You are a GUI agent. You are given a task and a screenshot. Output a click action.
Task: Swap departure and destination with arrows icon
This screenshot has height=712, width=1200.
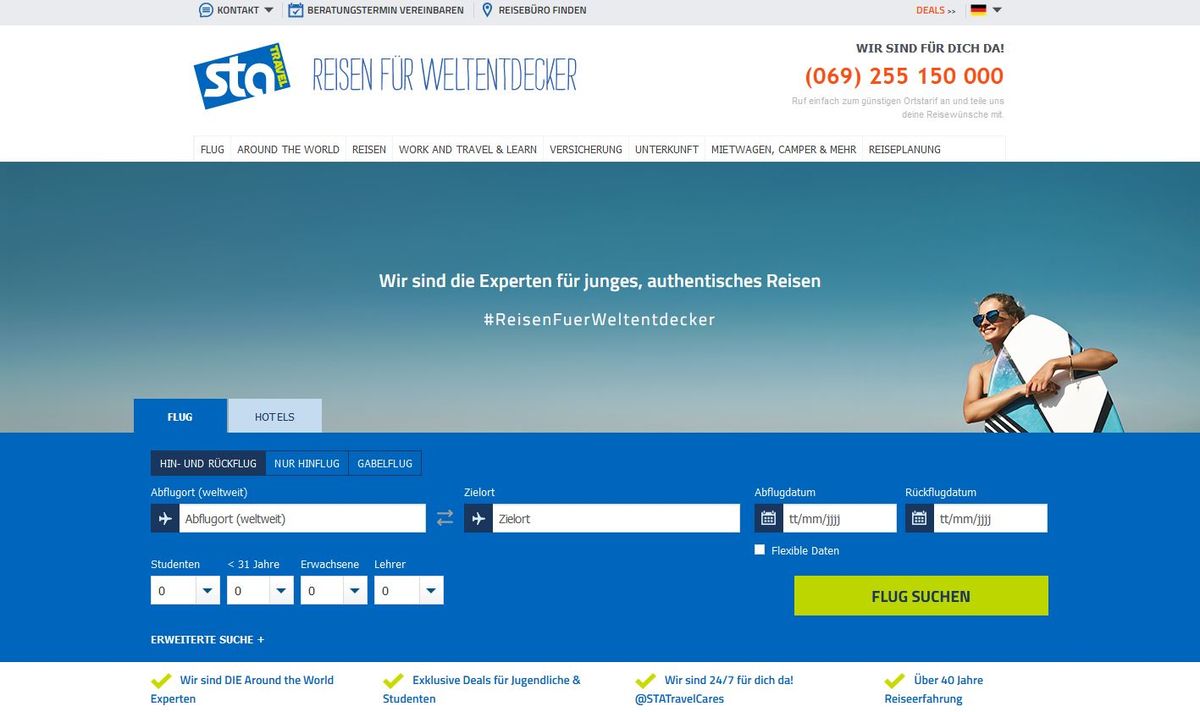pyautogui.click(x=445, y=518)
